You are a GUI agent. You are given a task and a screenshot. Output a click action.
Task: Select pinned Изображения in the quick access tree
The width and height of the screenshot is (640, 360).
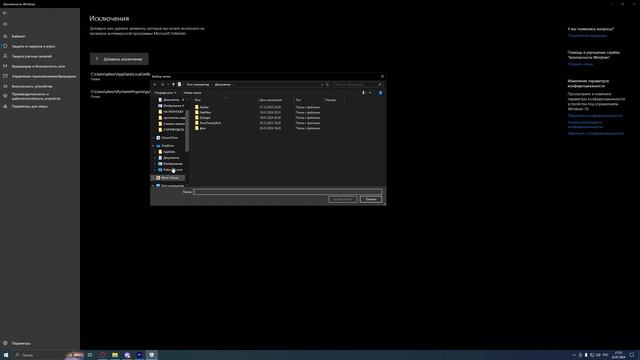pos(171,106)
